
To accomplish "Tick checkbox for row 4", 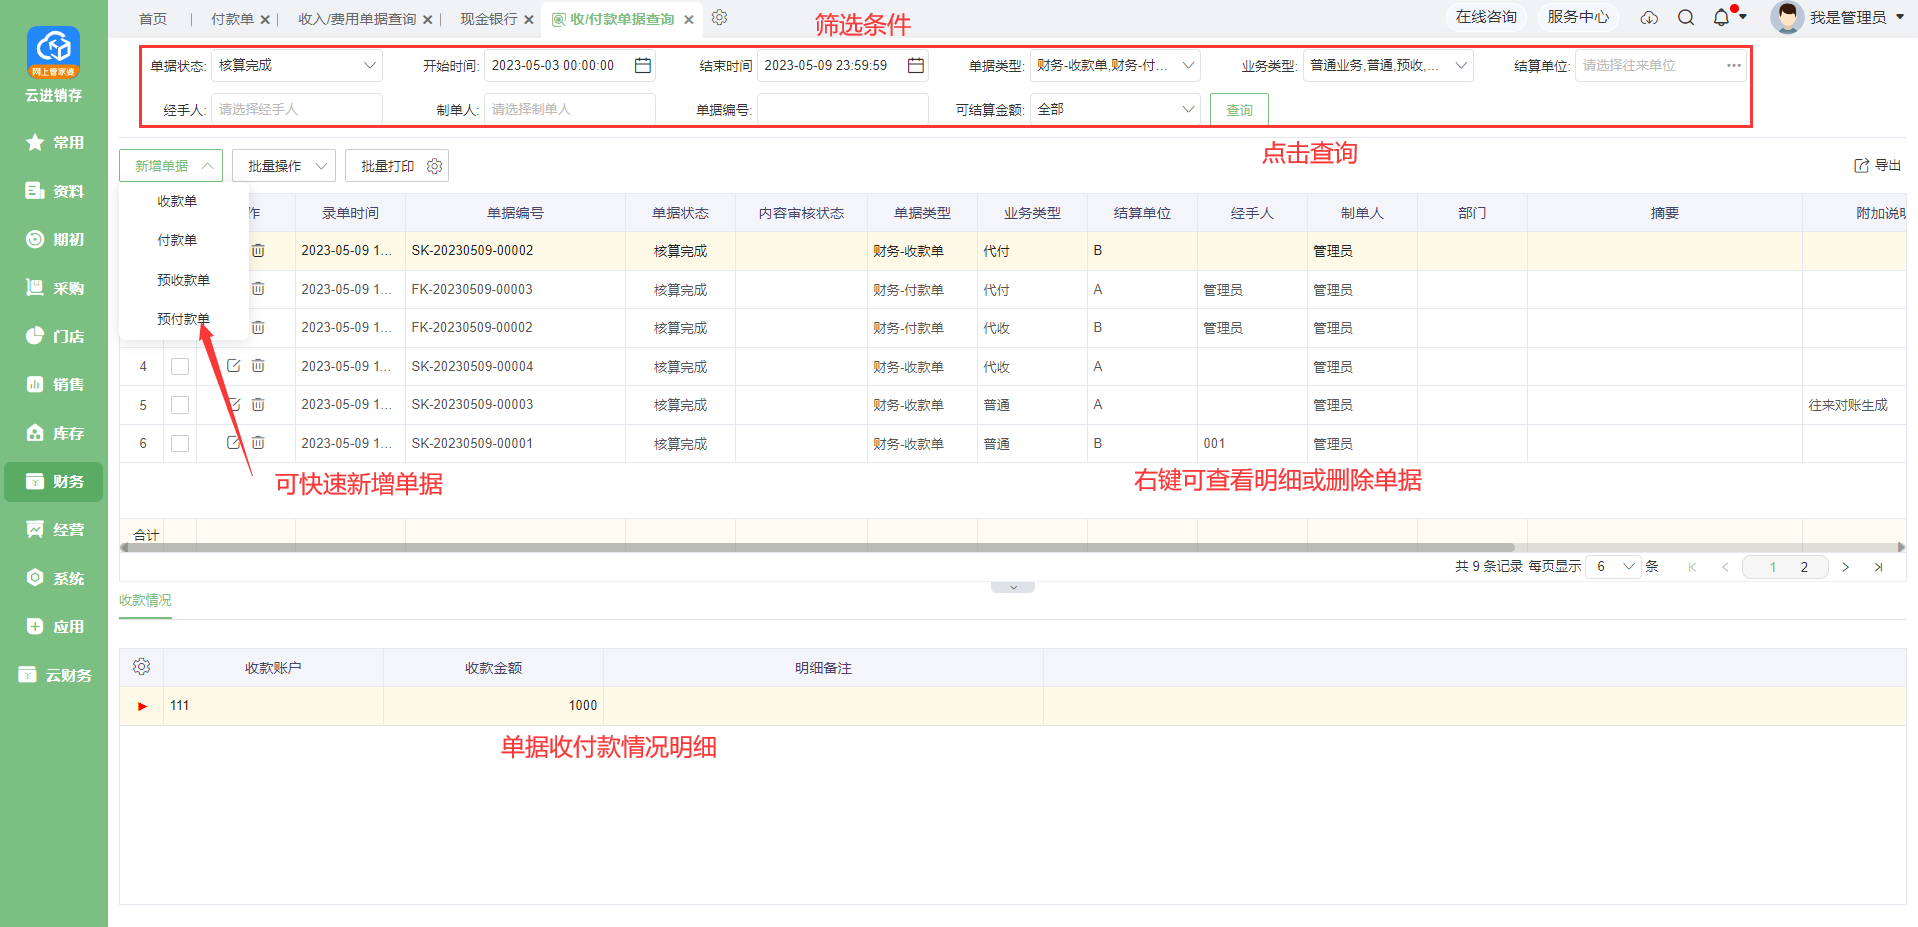I will 180,367.
